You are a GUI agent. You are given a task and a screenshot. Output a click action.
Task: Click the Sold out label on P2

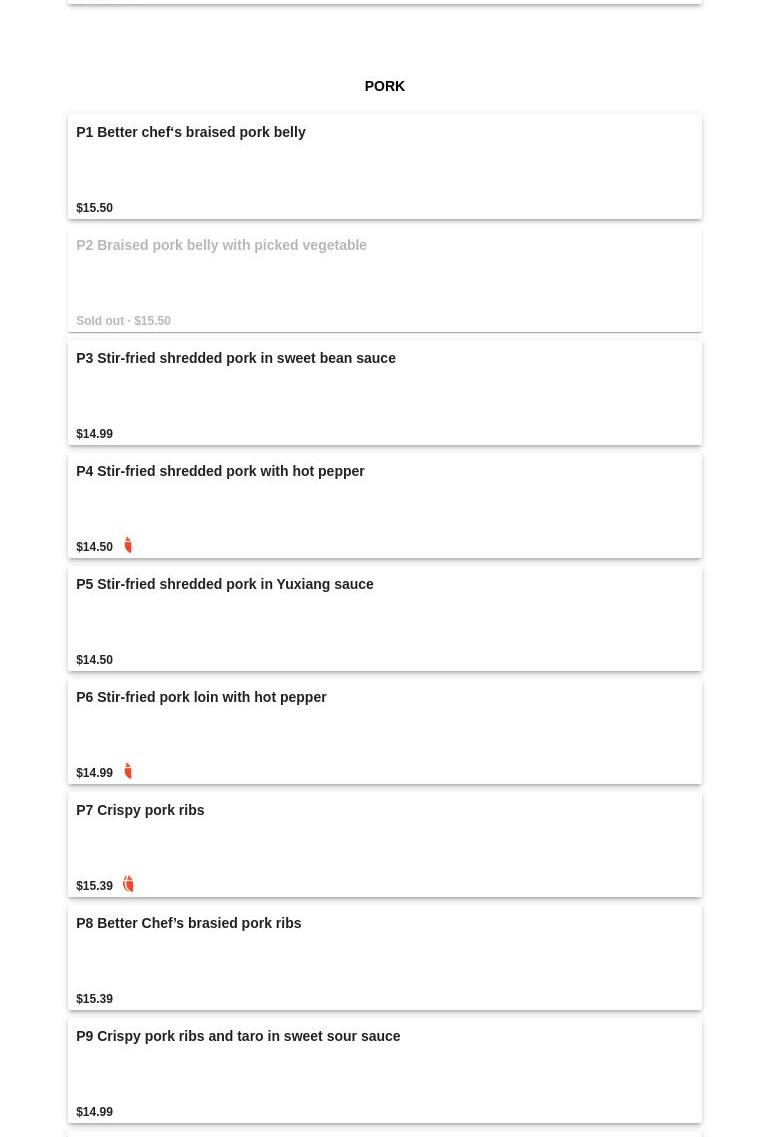(100, 321)
